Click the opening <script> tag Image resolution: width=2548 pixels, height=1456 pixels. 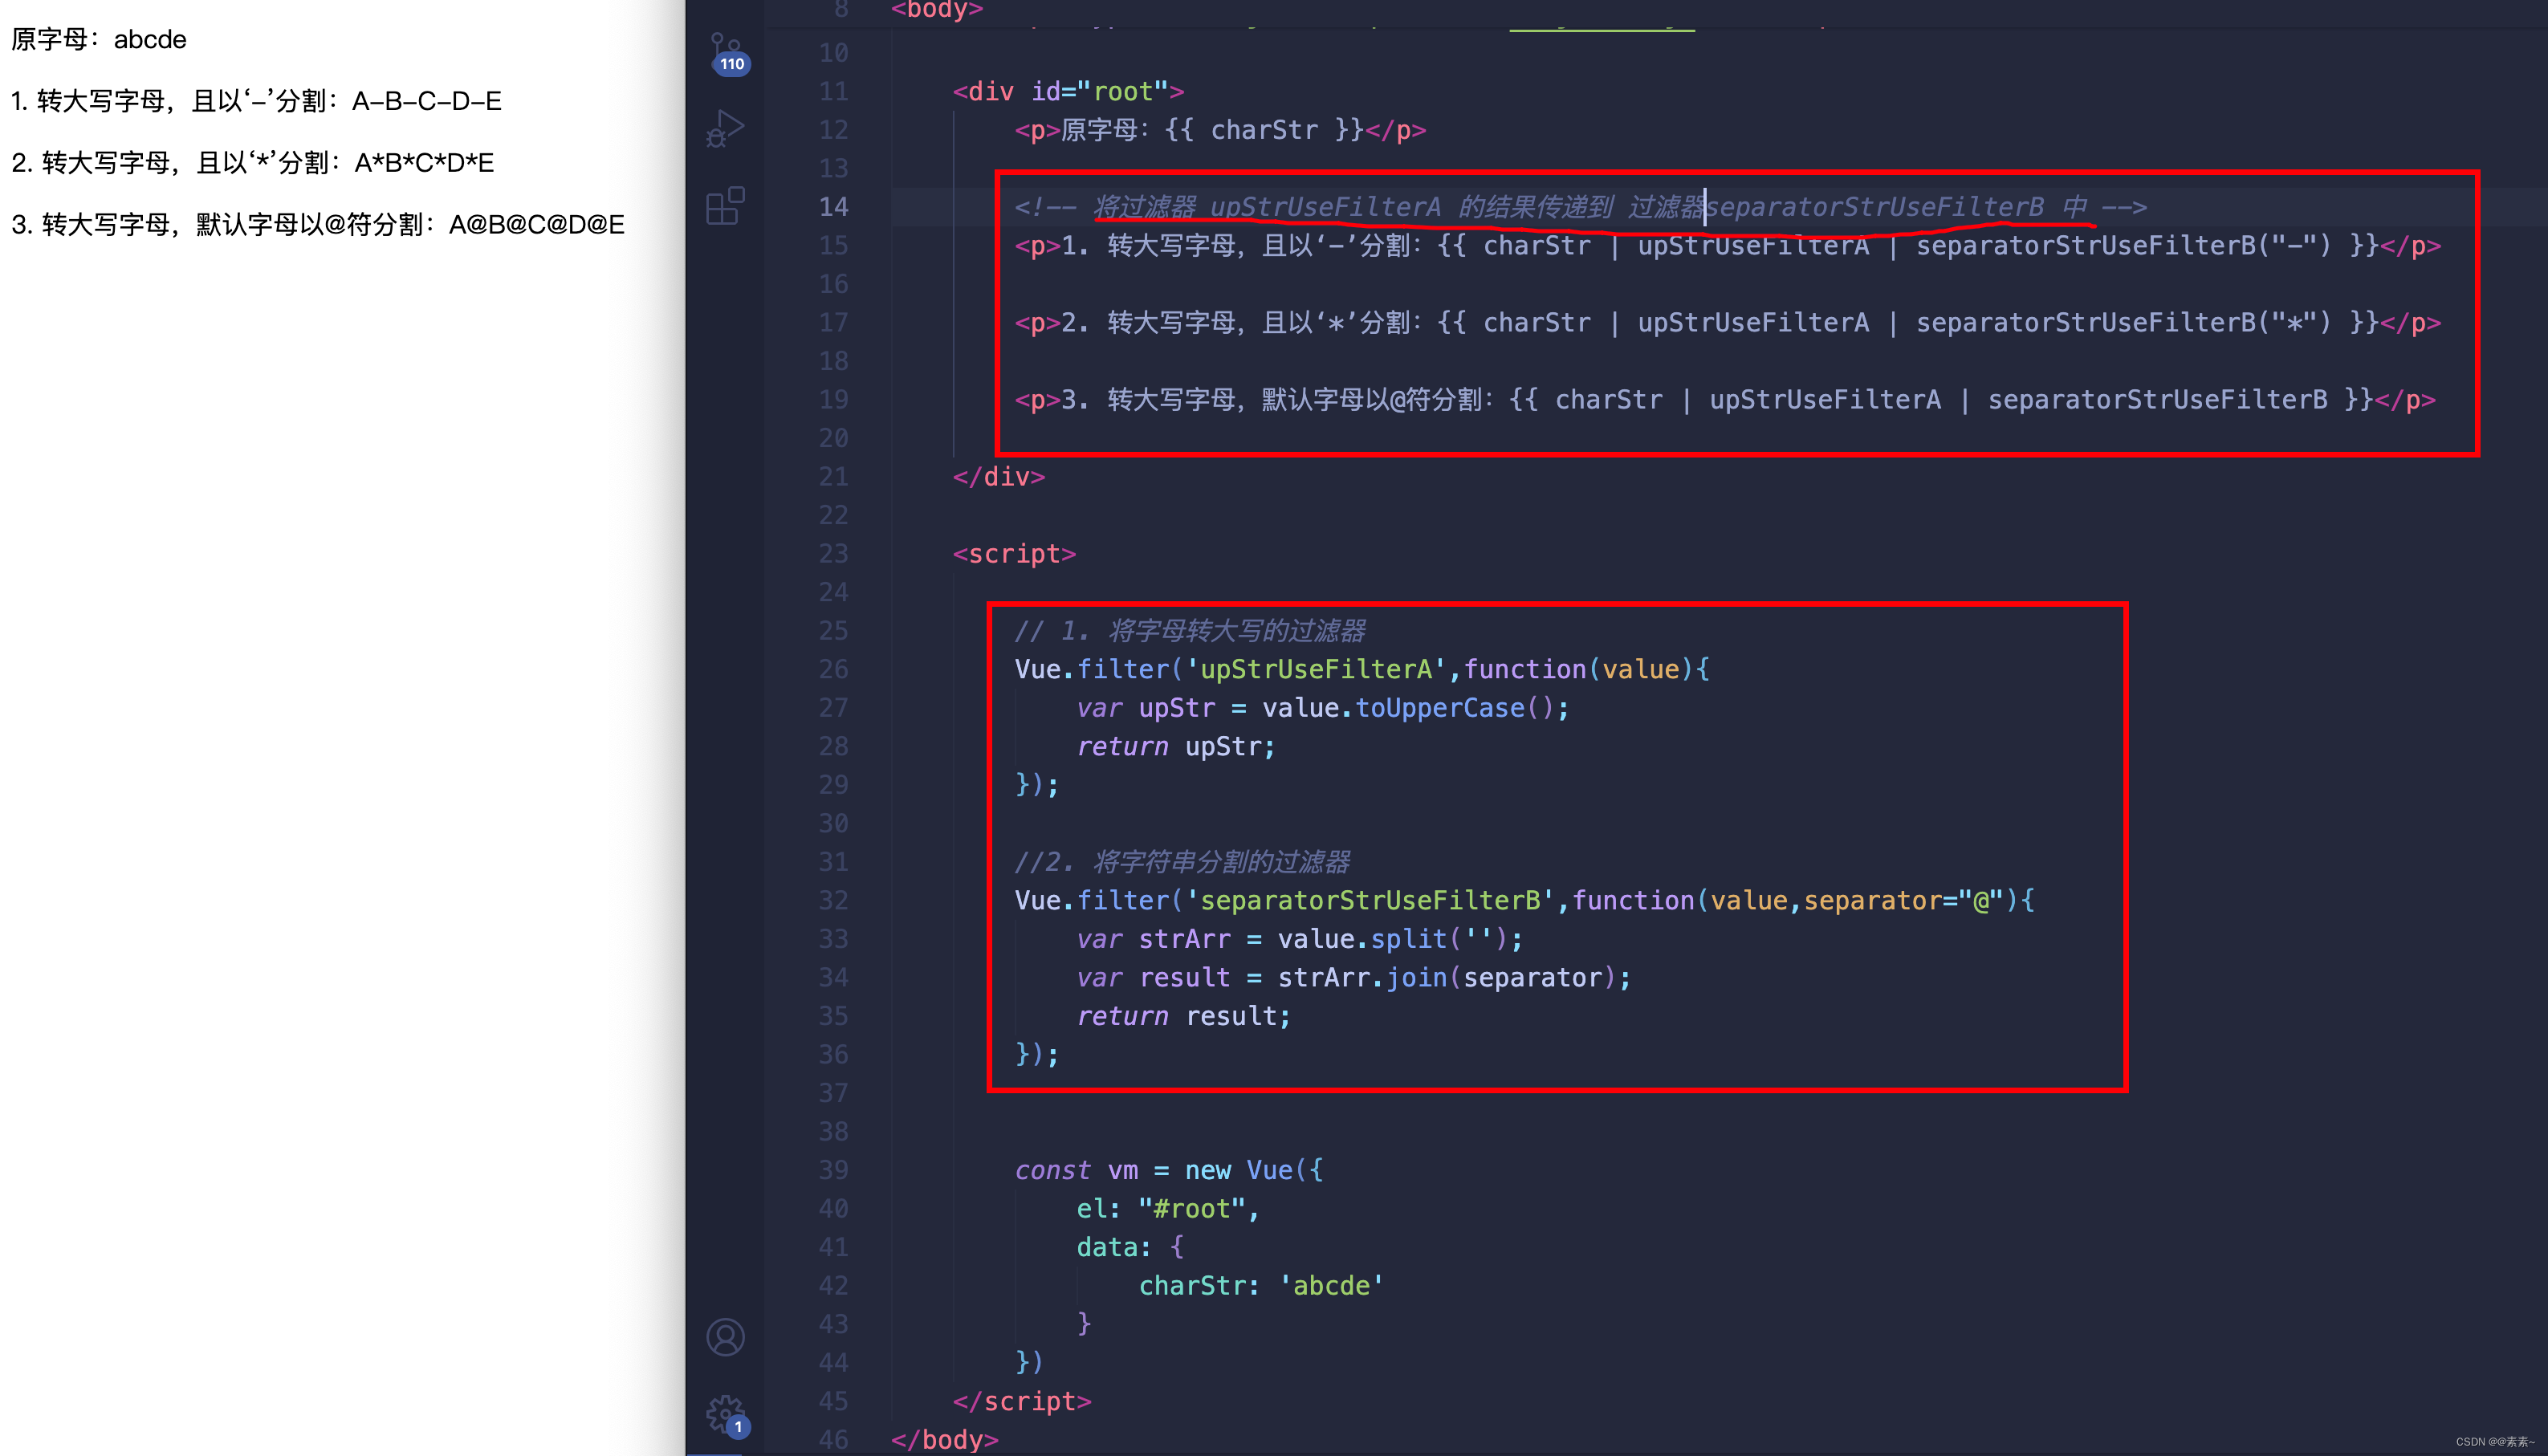click(1014, 554)
